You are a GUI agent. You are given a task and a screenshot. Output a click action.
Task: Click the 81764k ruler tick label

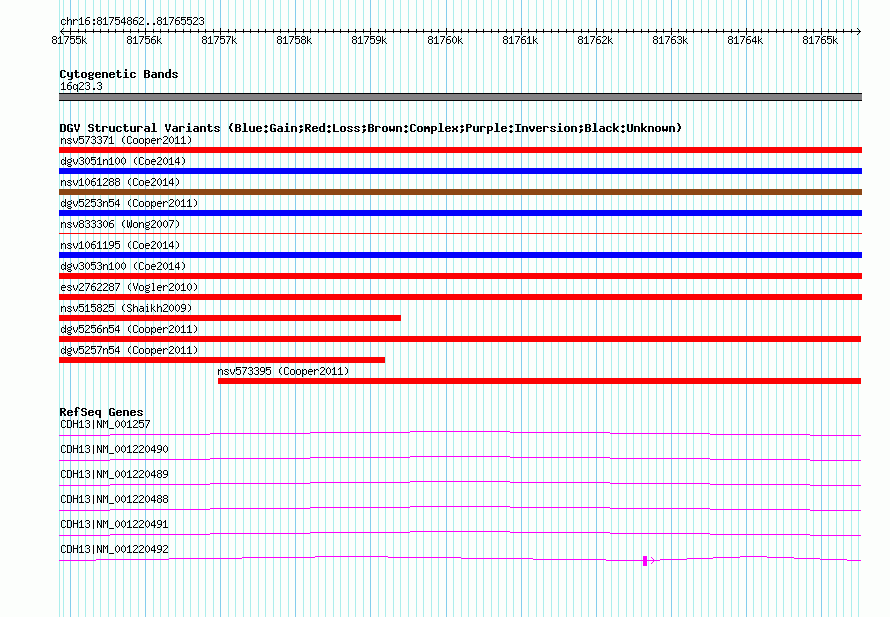(x=745, y=40)
